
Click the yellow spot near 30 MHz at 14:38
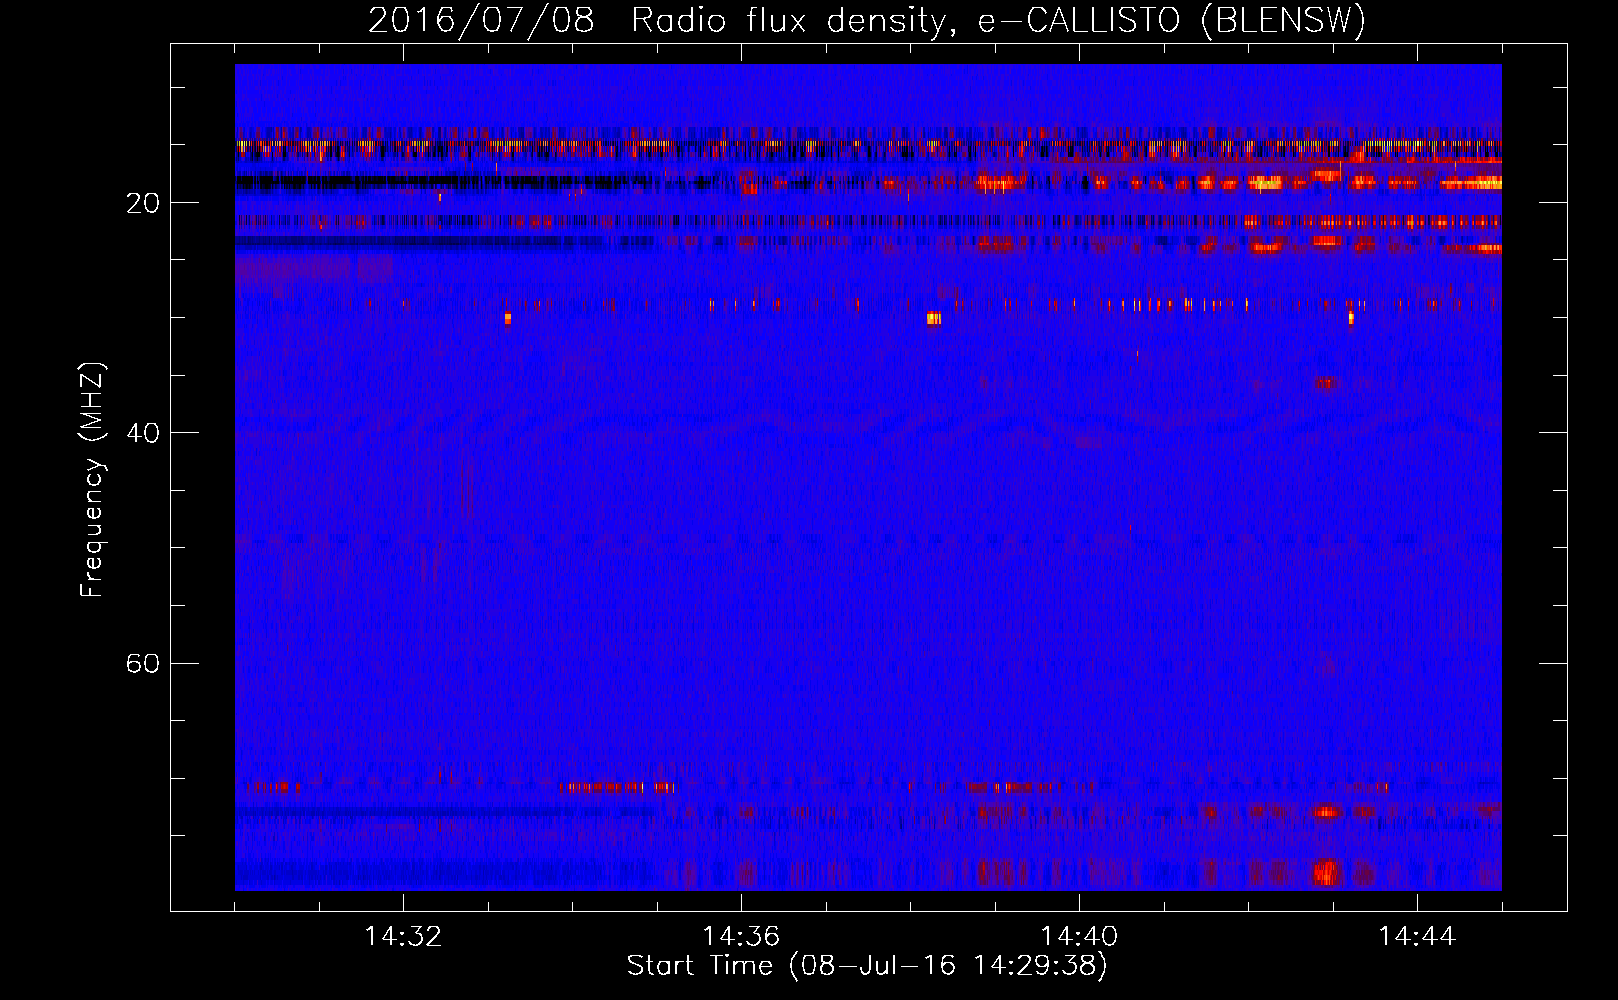click(x=934, y=318)
